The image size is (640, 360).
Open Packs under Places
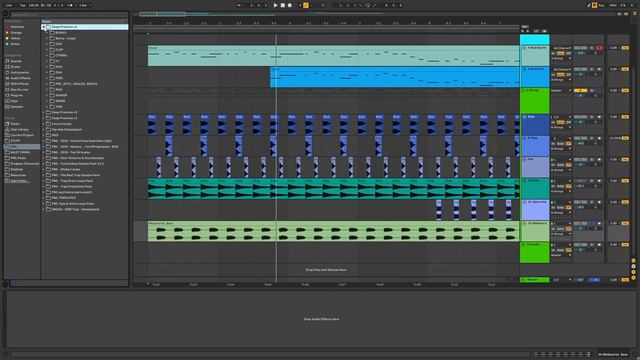(15, 124)
